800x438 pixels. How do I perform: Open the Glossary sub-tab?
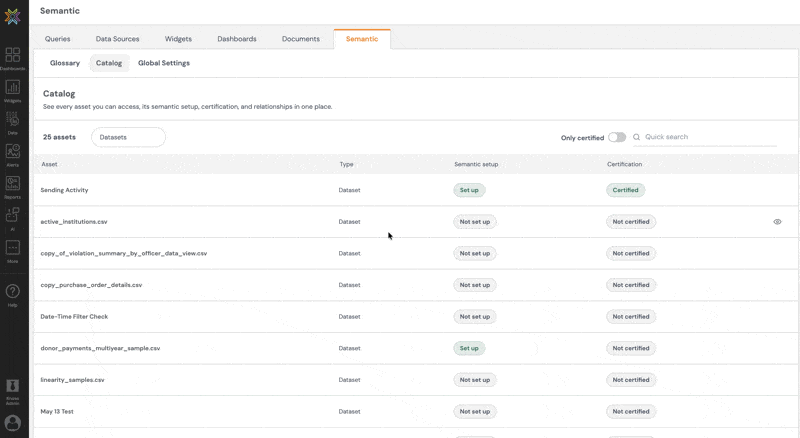65,63
